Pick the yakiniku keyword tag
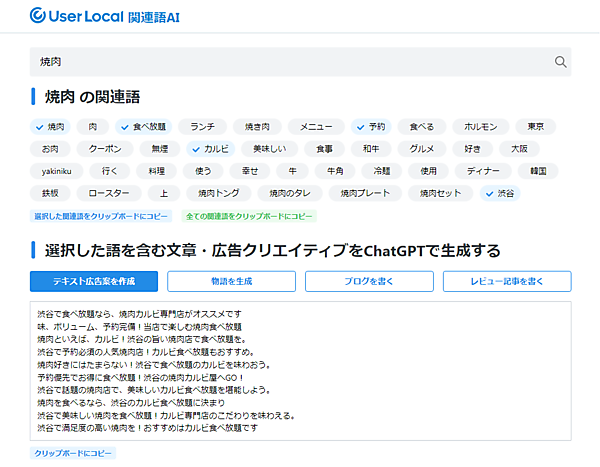The height and width of the screenshot is (467, 600). 56,171
